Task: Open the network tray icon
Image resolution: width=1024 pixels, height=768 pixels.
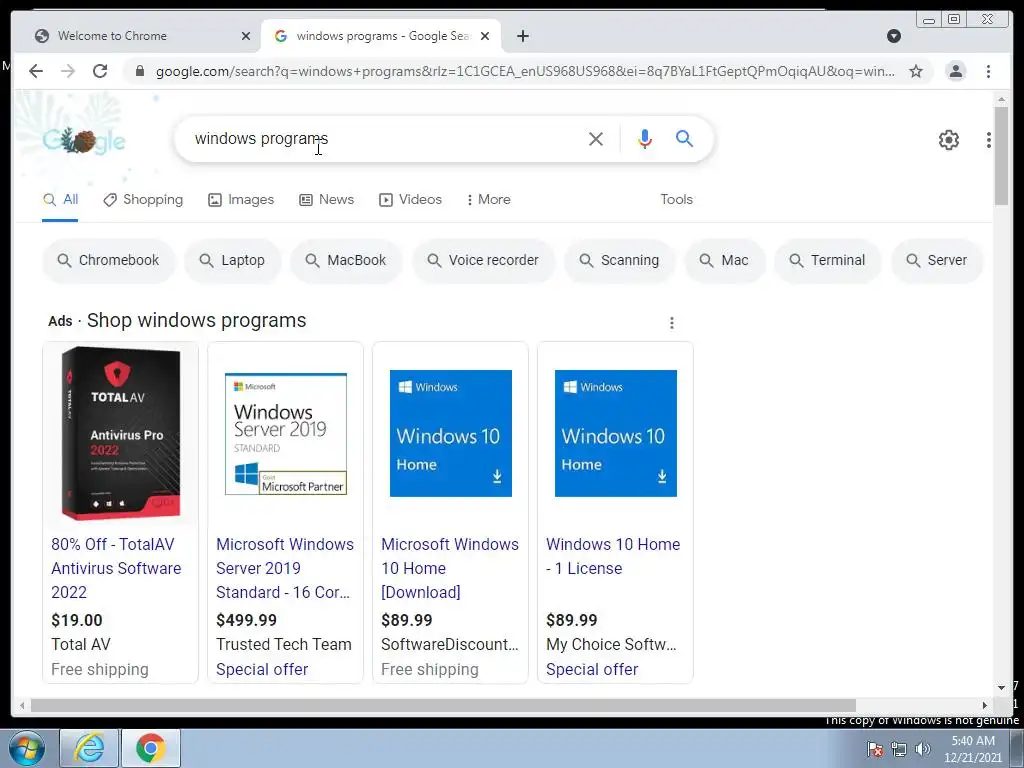Action: pos(899,749)
